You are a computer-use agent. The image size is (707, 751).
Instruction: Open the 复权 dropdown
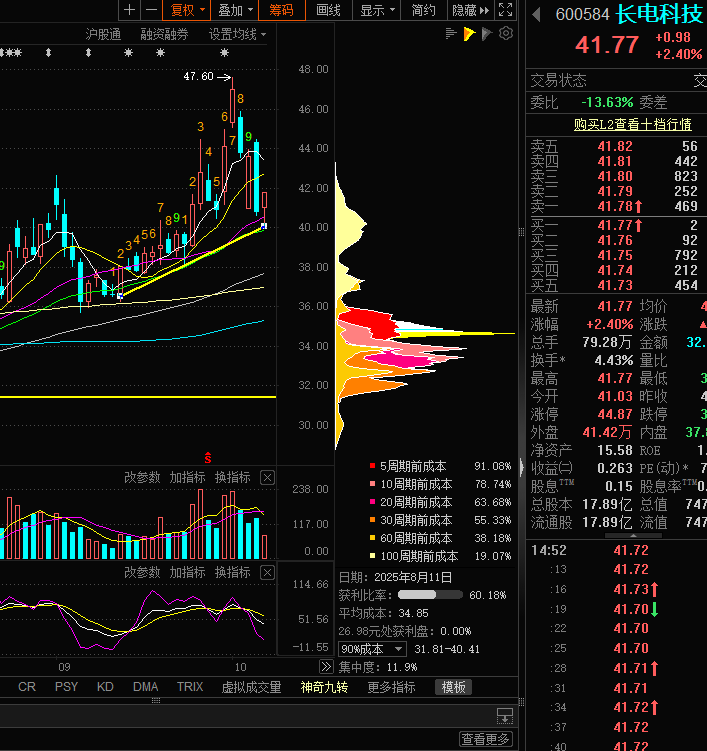click(x=187, y=10)
